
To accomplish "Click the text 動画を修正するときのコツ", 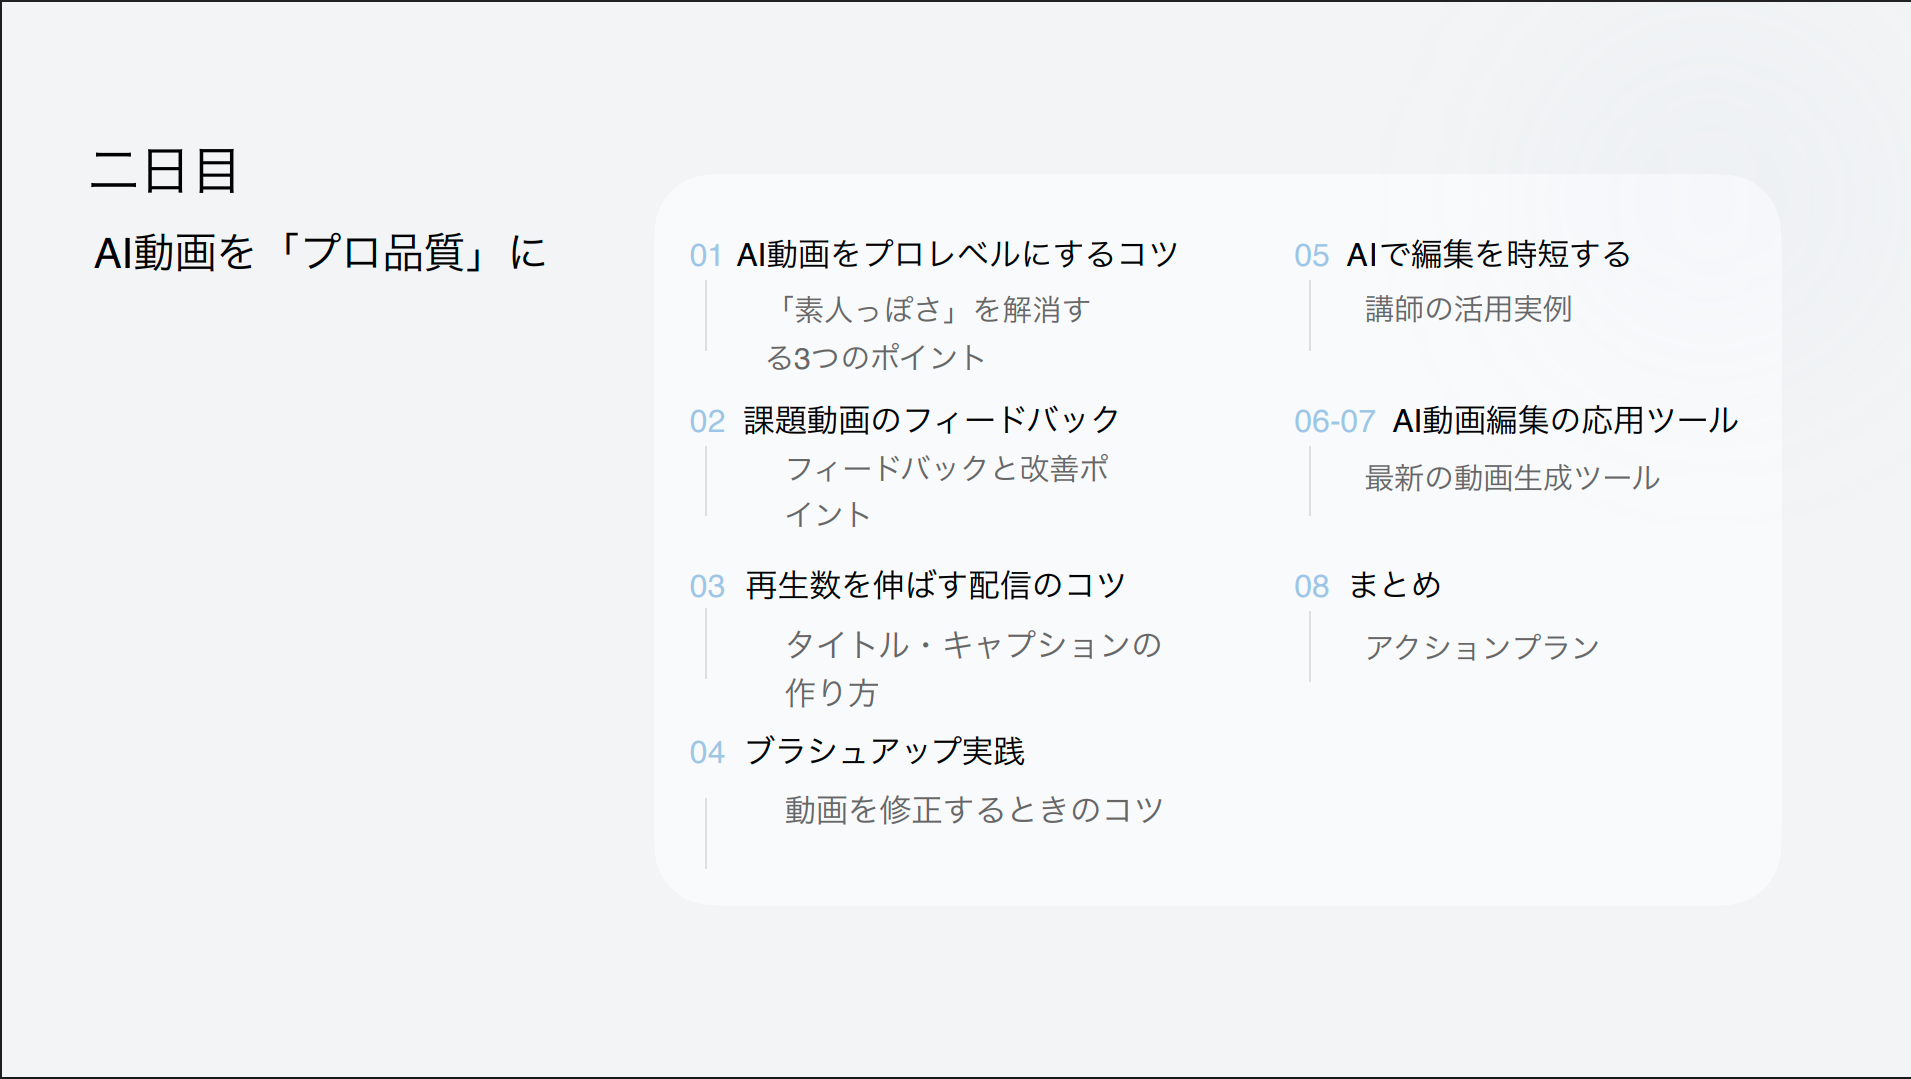I will pyautogui.click(x=973, y=810).
